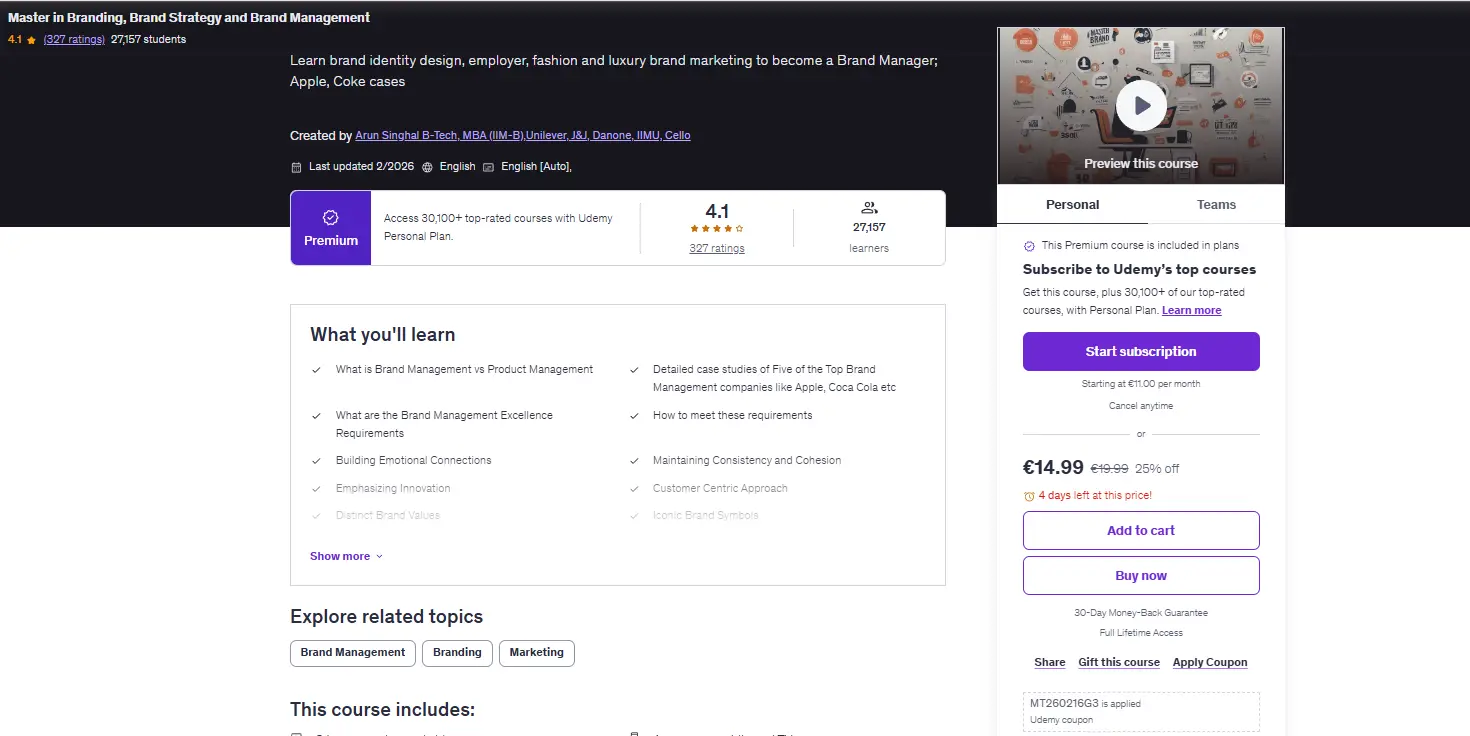The width and height of the screenshot is (1470, 736).
Task: Expand the Show more chevron
Action: click(379, 557)
